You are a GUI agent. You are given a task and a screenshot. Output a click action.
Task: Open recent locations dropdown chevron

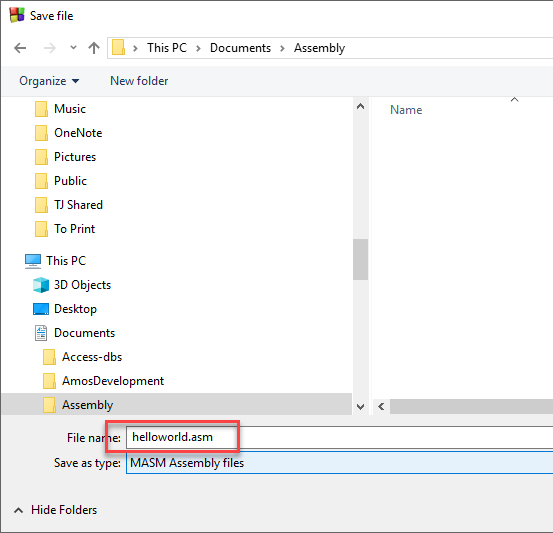click(x=73, y=47)
